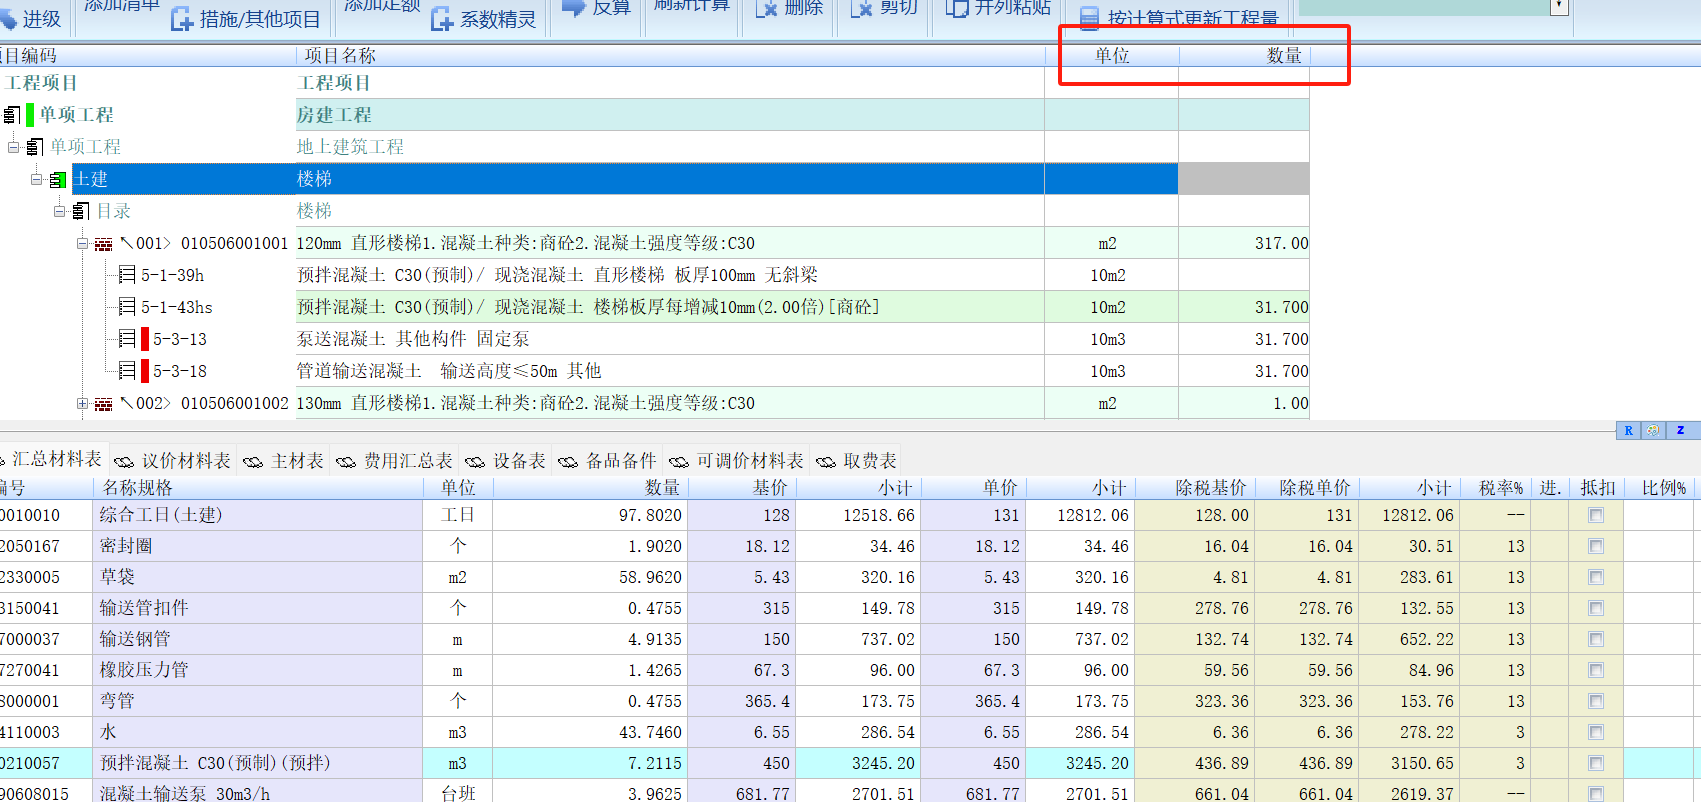The image size is (1701, 802).
Task: Toggle 抵扣 checkbox for 密封圈
Action: (x=1596, y=547)
